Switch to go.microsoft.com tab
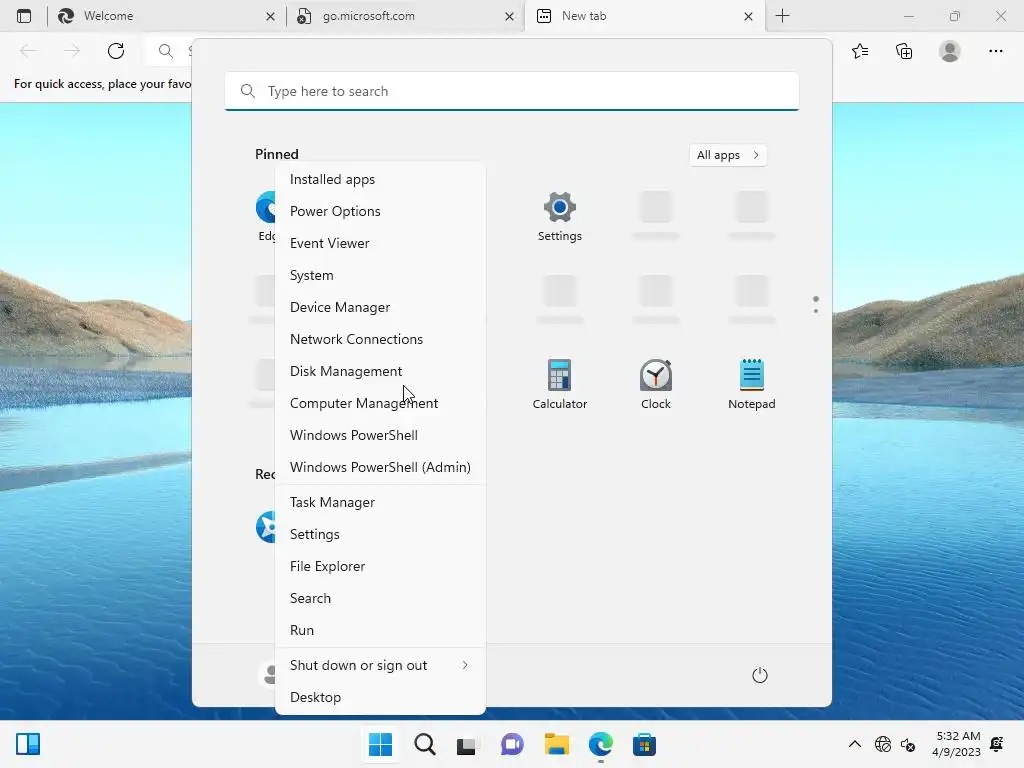Viewport: 1024px width, 768px height. click(405, 16)
